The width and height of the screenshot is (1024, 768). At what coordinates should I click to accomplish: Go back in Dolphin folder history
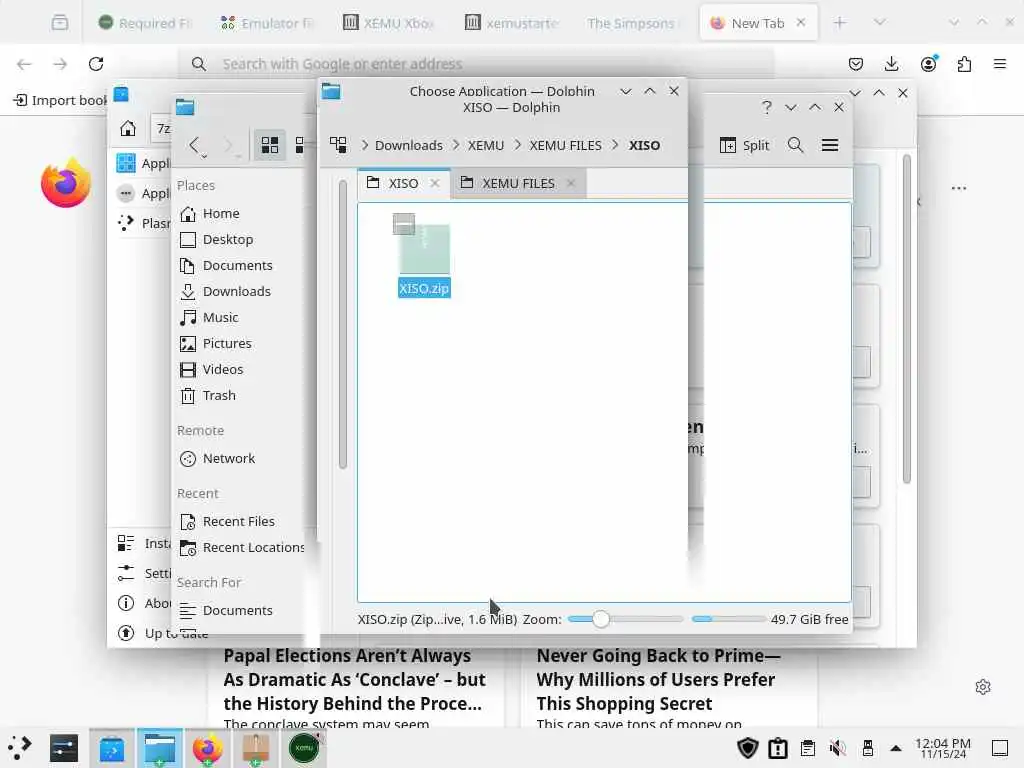tap(195, 145)
